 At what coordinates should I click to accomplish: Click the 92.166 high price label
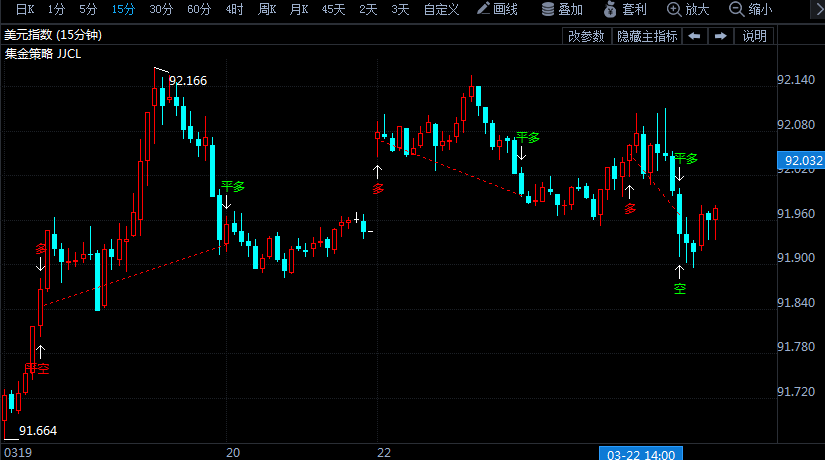pos(188,81)
